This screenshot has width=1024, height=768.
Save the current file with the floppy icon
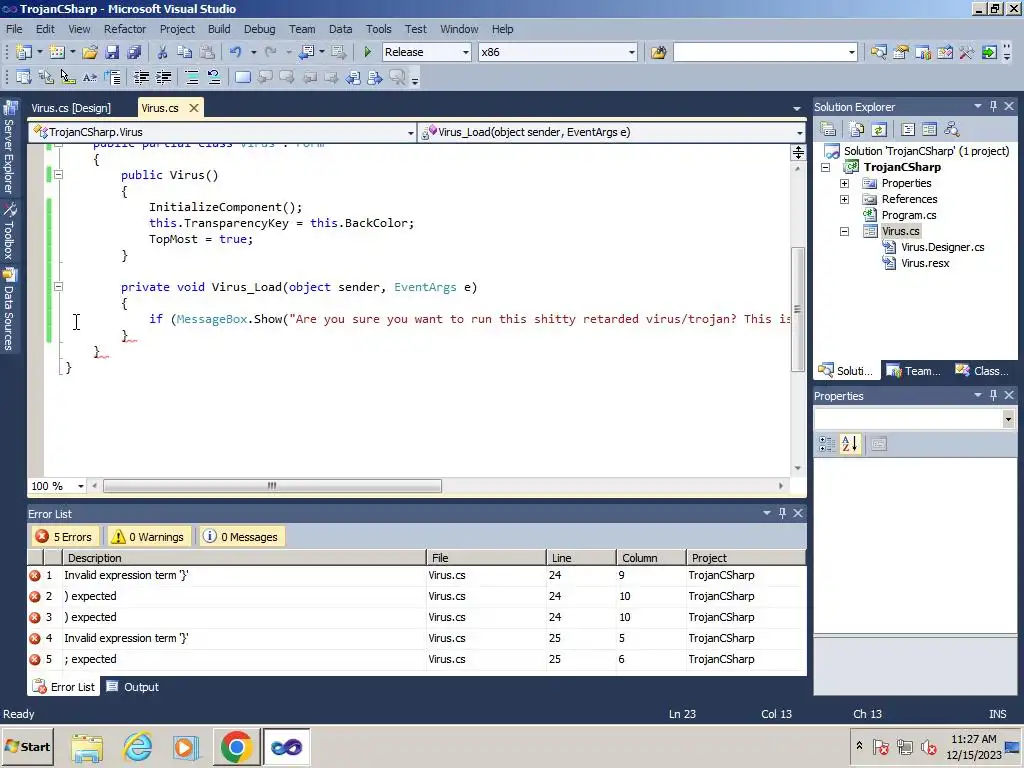112,52
